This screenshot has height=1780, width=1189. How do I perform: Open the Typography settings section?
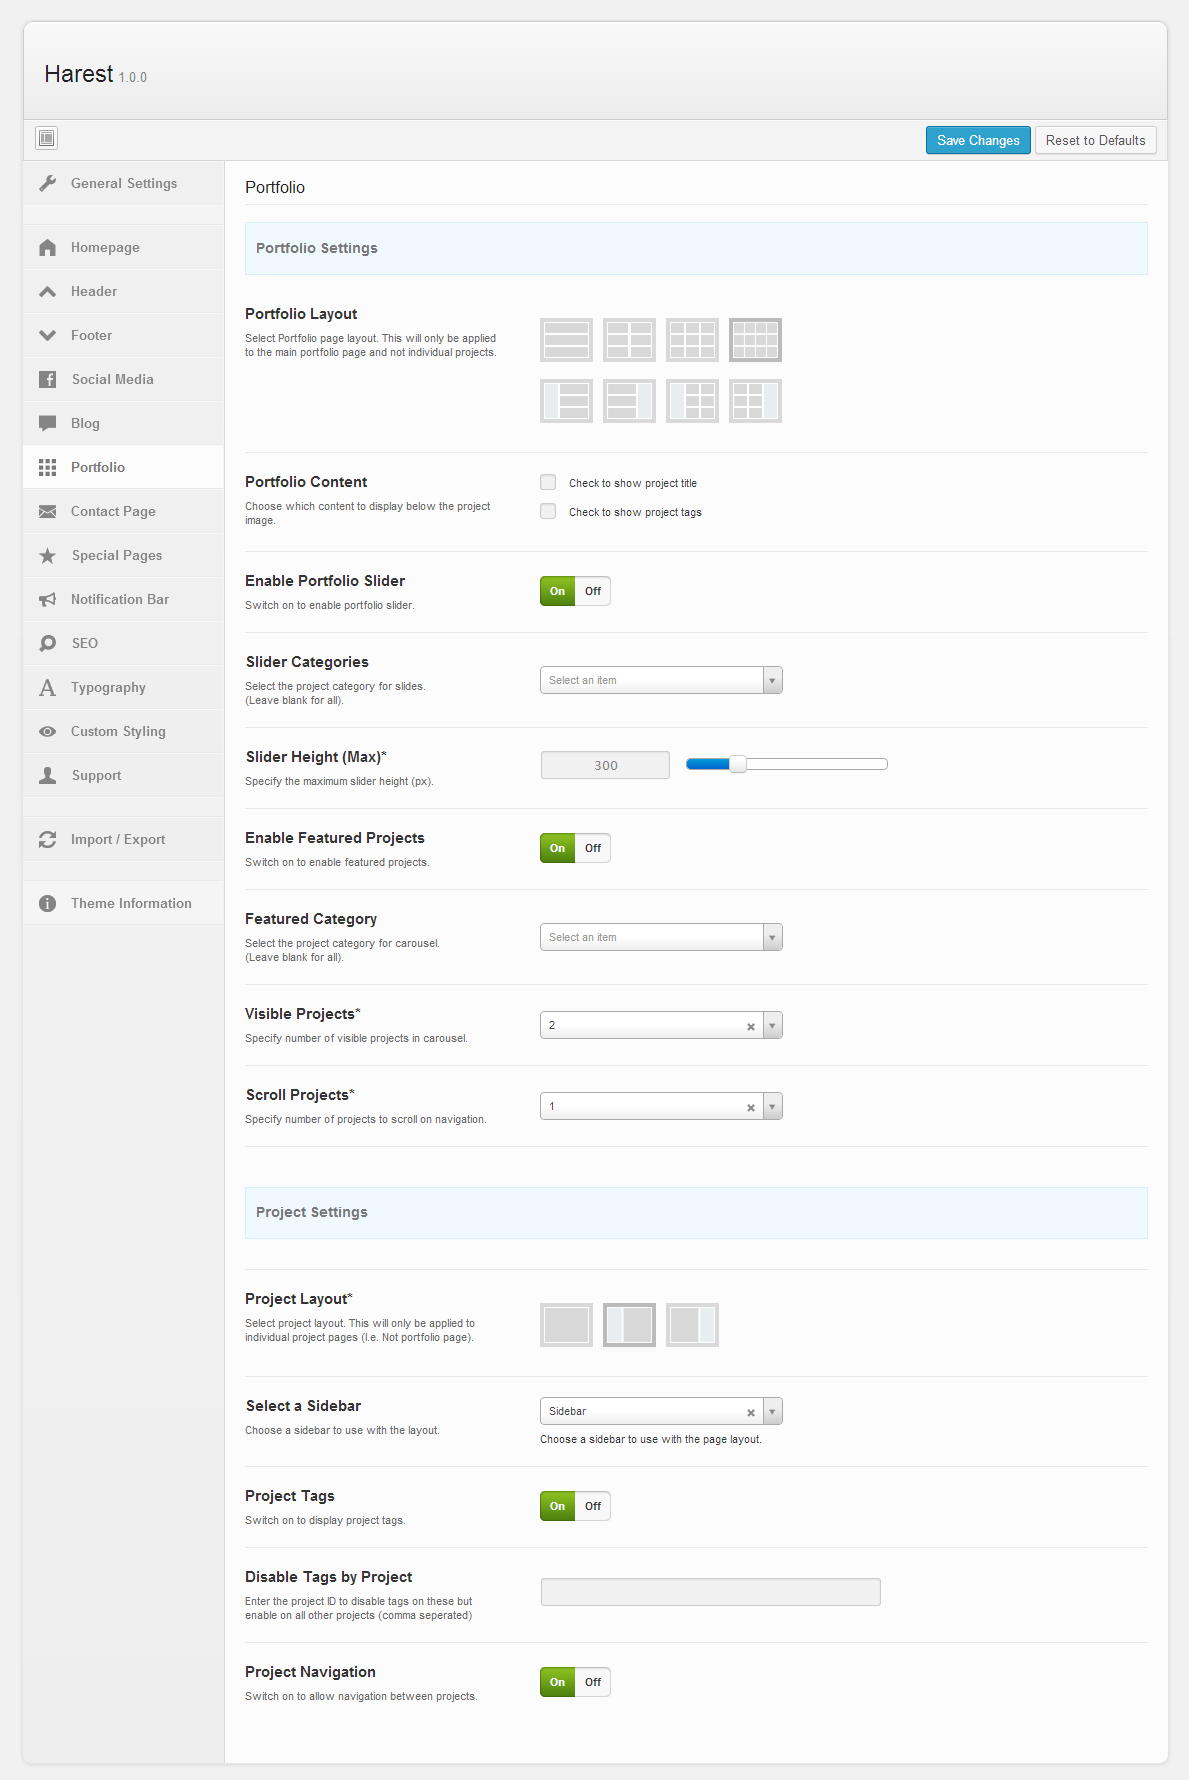coord(108,688)
